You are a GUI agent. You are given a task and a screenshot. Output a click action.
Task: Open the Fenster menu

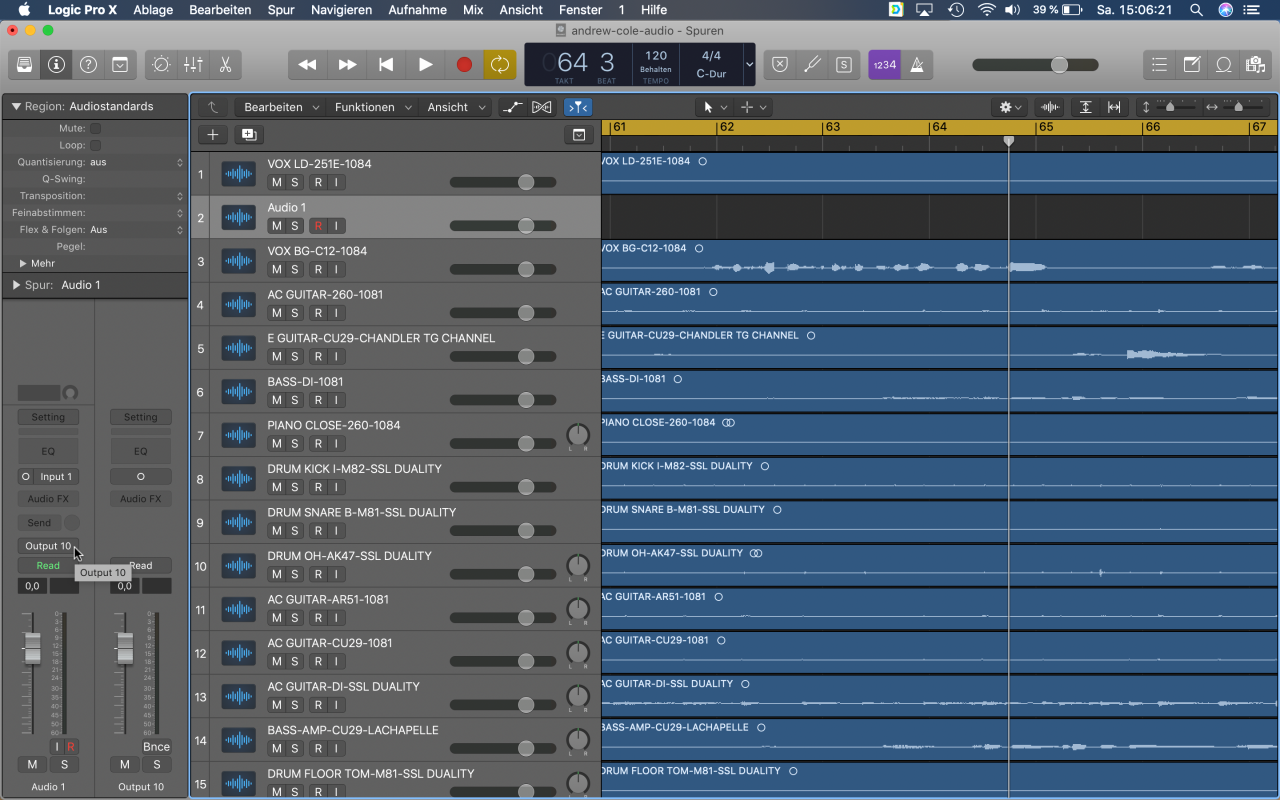[x=580, y=10]
